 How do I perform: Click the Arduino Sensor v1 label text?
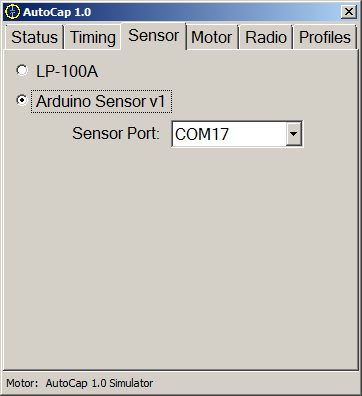click(x=101, y=101)
